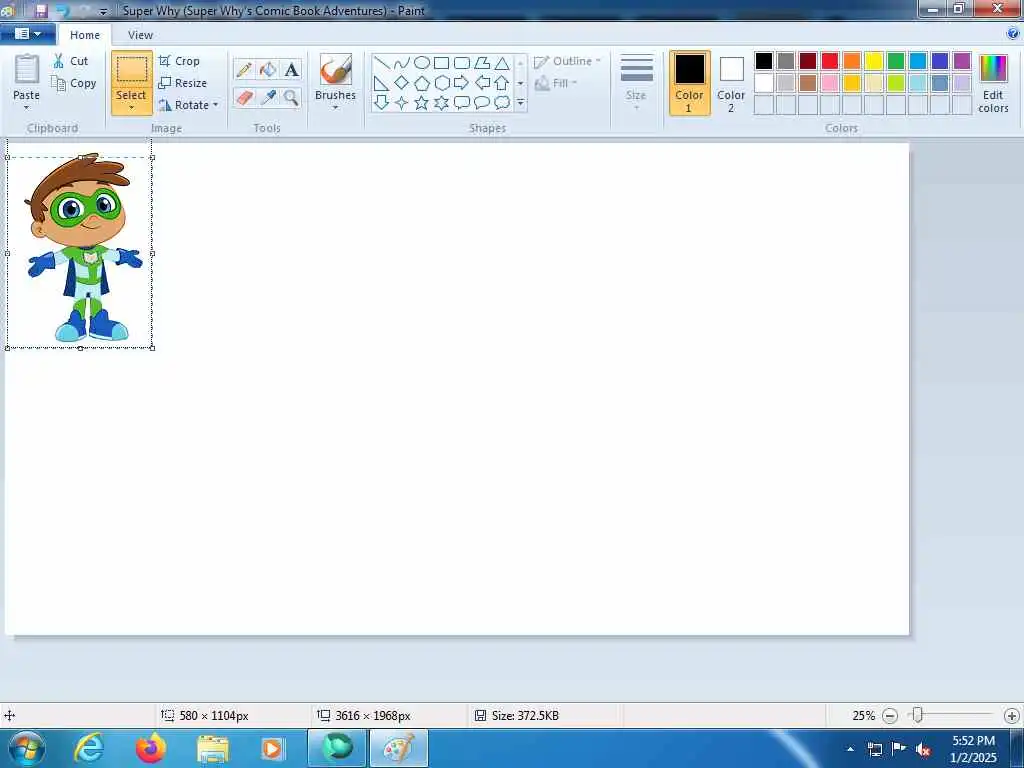Click the Cut button
The height and width of the screenshot is (768, 1024).
[71, 61]
